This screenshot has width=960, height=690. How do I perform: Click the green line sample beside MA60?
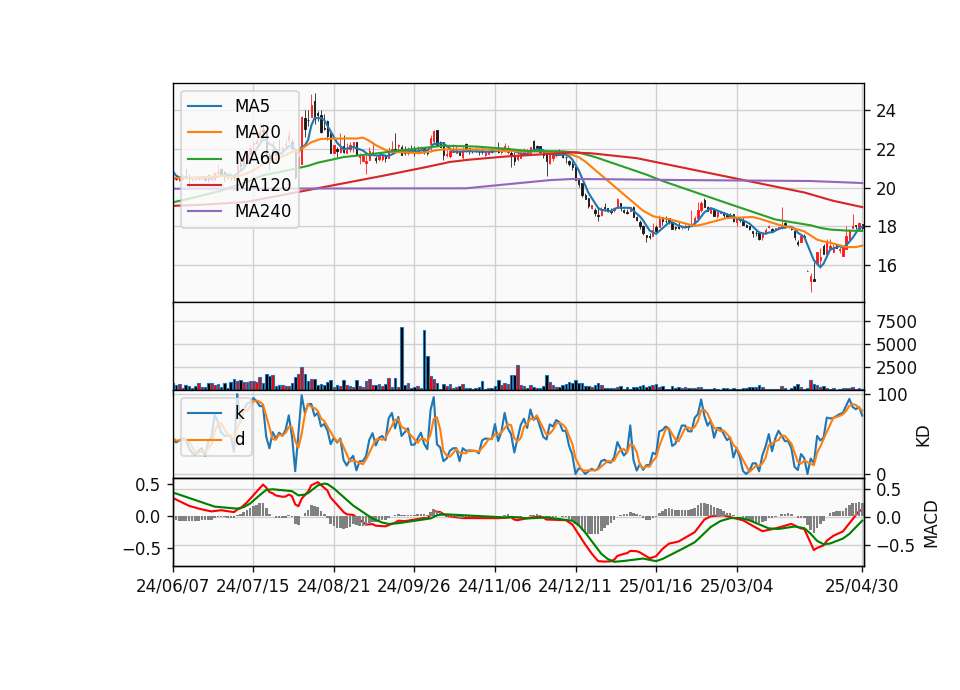tap(204, 159)
